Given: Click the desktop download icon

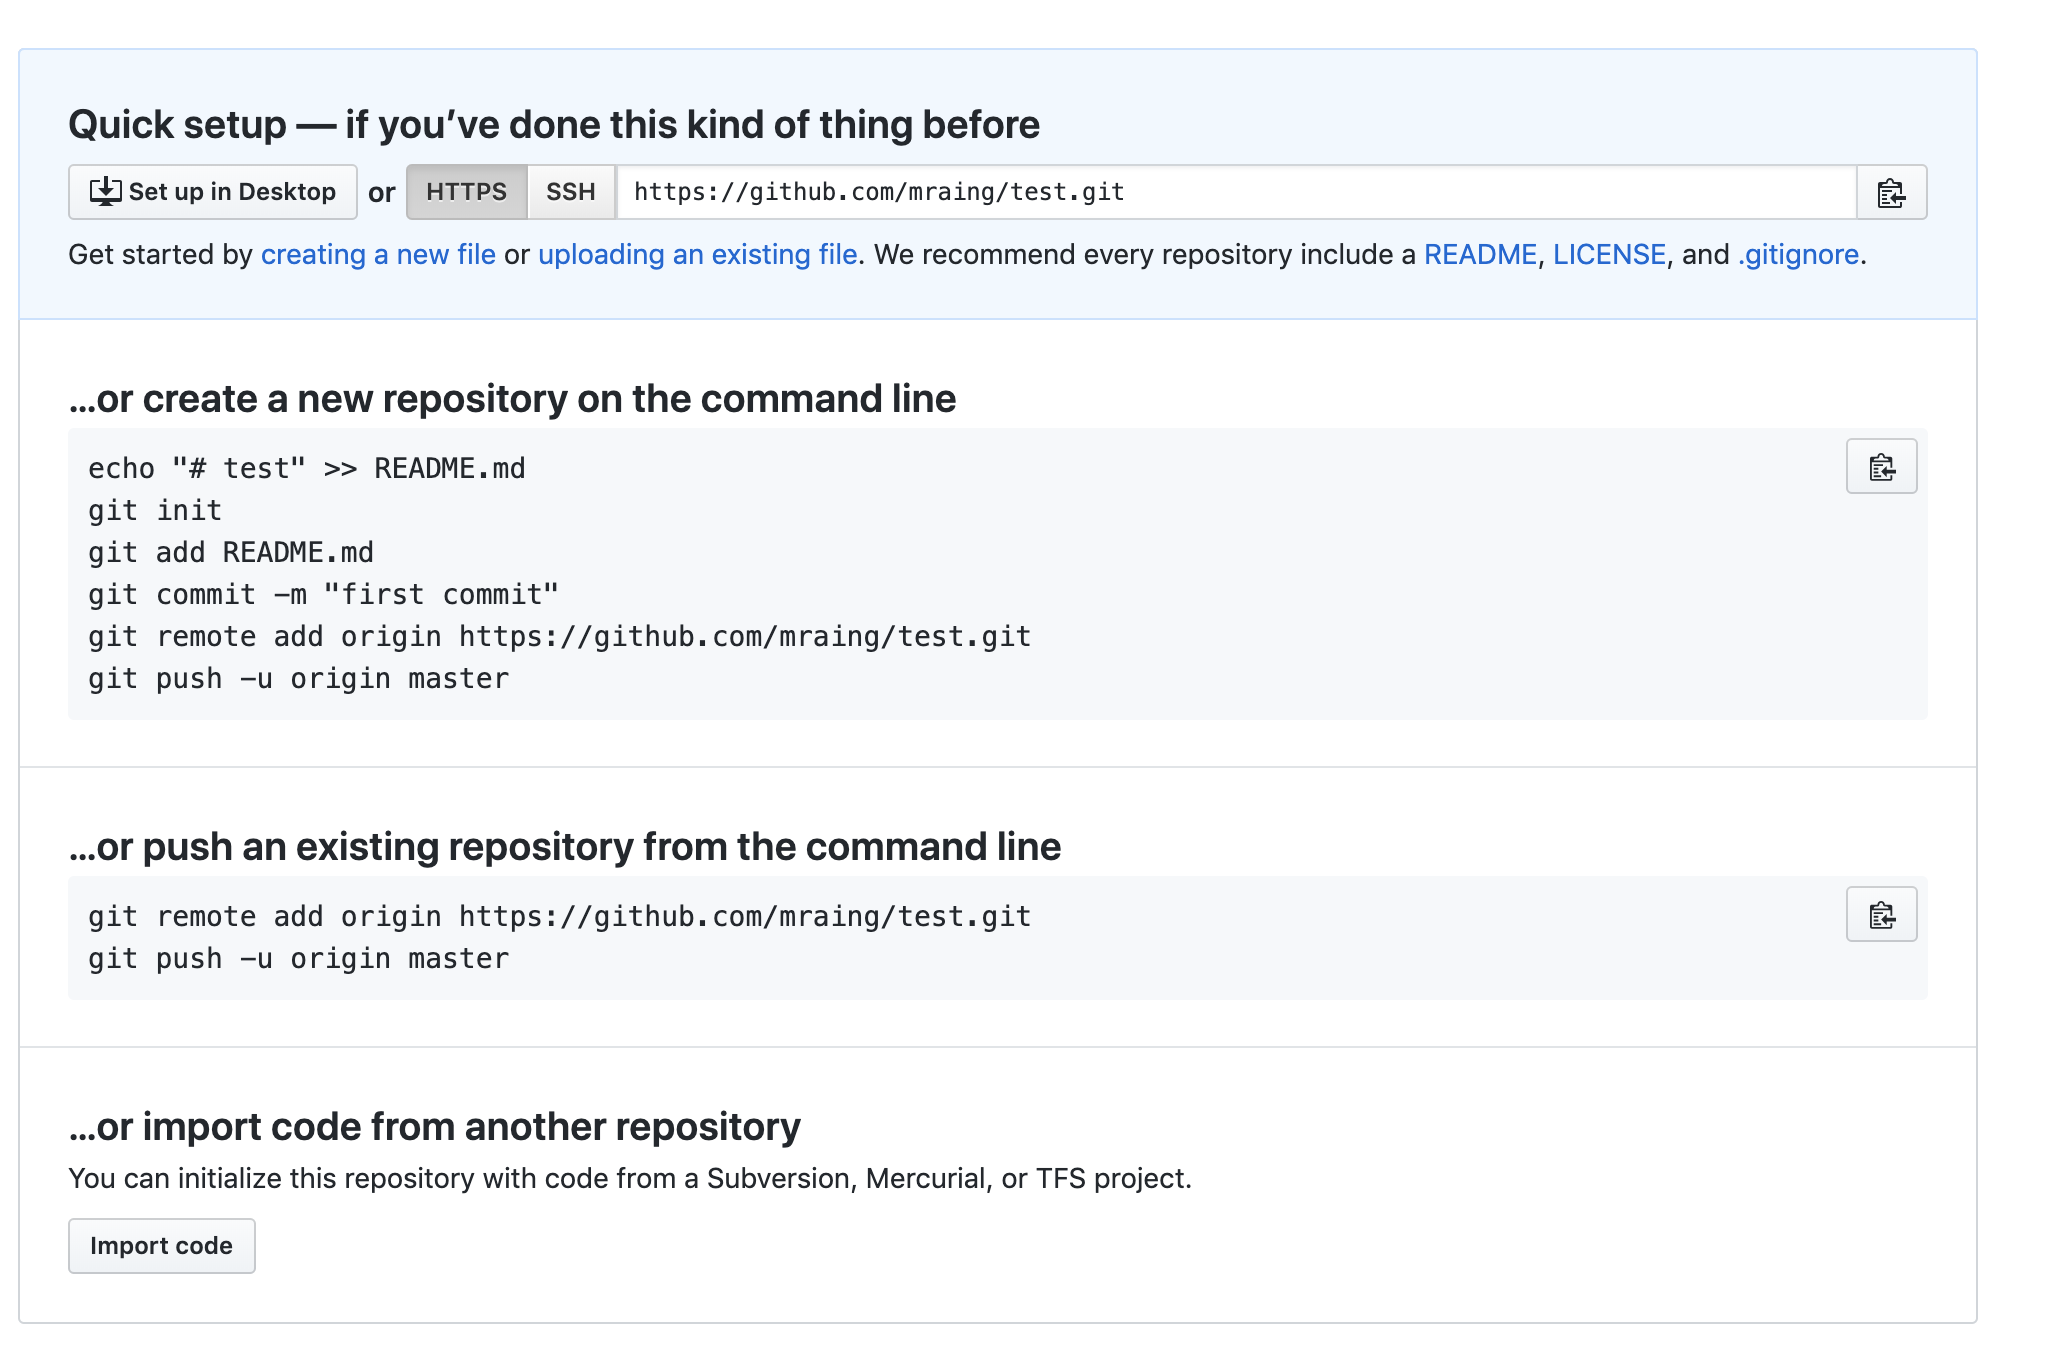Looking at the screenshot, I should (105, 191).
